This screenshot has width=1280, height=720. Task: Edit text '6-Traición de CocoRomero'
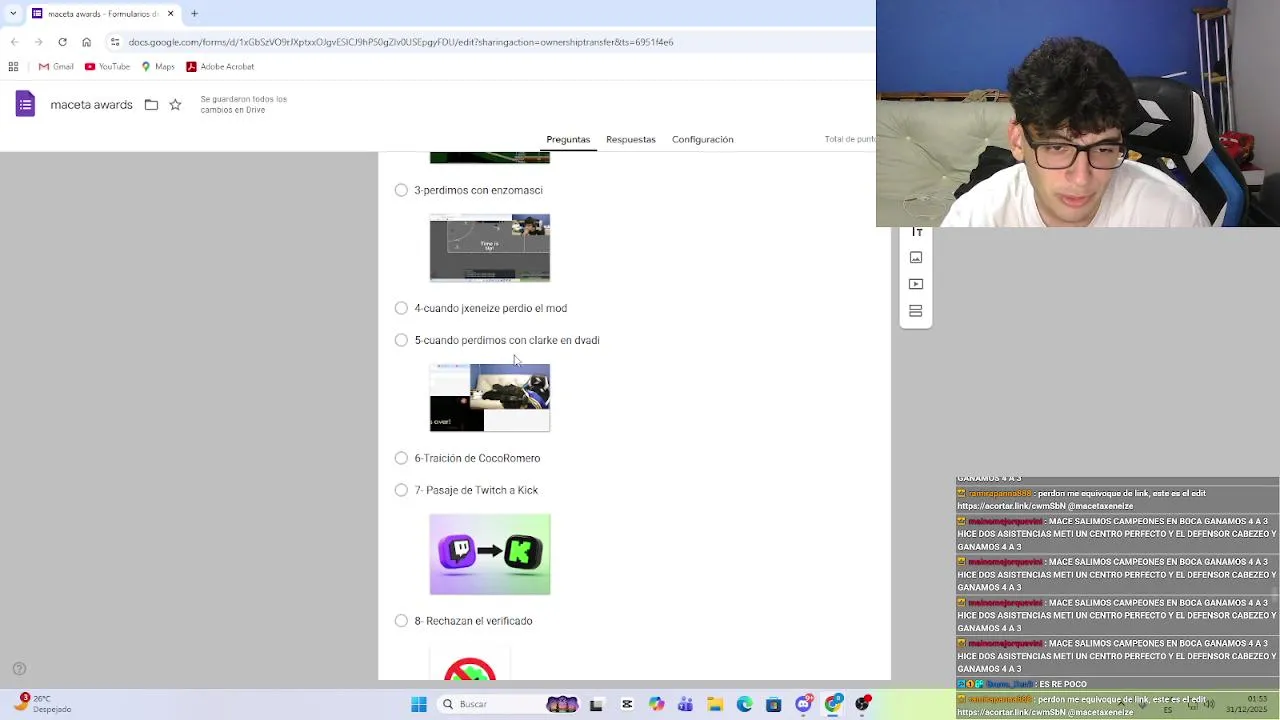[477, 458]
